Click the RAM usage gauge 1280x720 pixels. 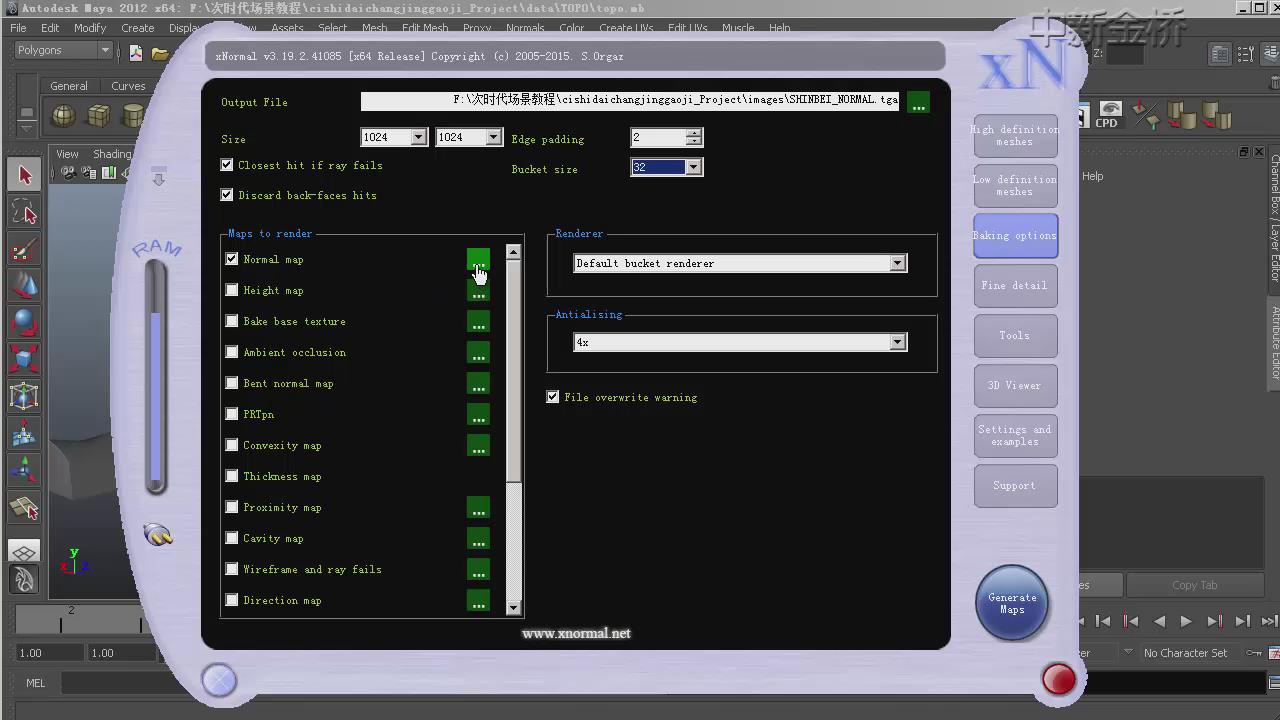[156, 377]
